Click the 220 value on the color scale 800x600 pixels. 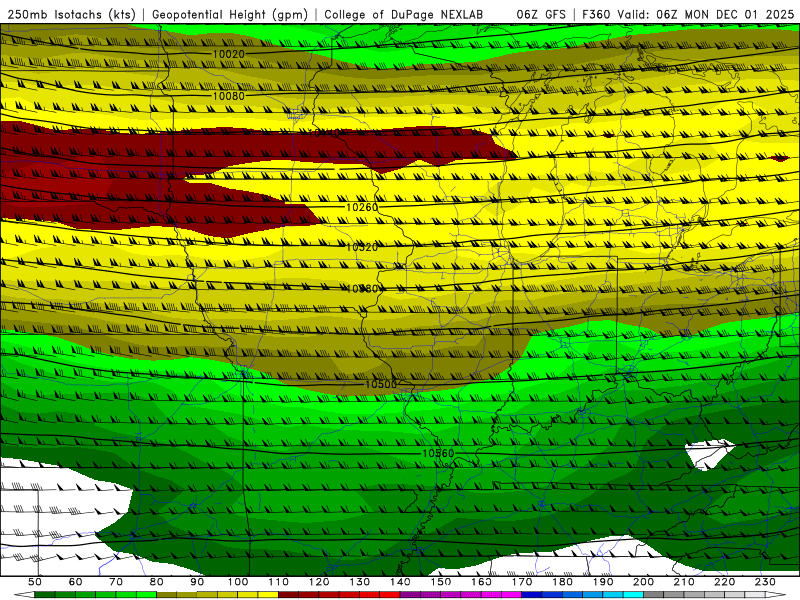(724, 582)
